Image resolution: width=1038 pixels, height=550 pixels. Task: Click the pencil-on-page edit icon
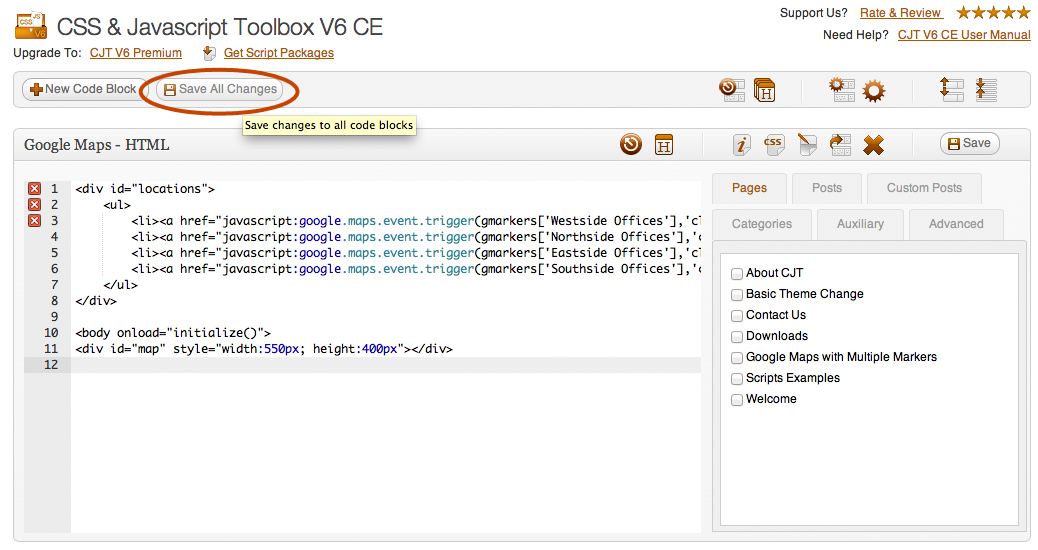coord(806,145)
